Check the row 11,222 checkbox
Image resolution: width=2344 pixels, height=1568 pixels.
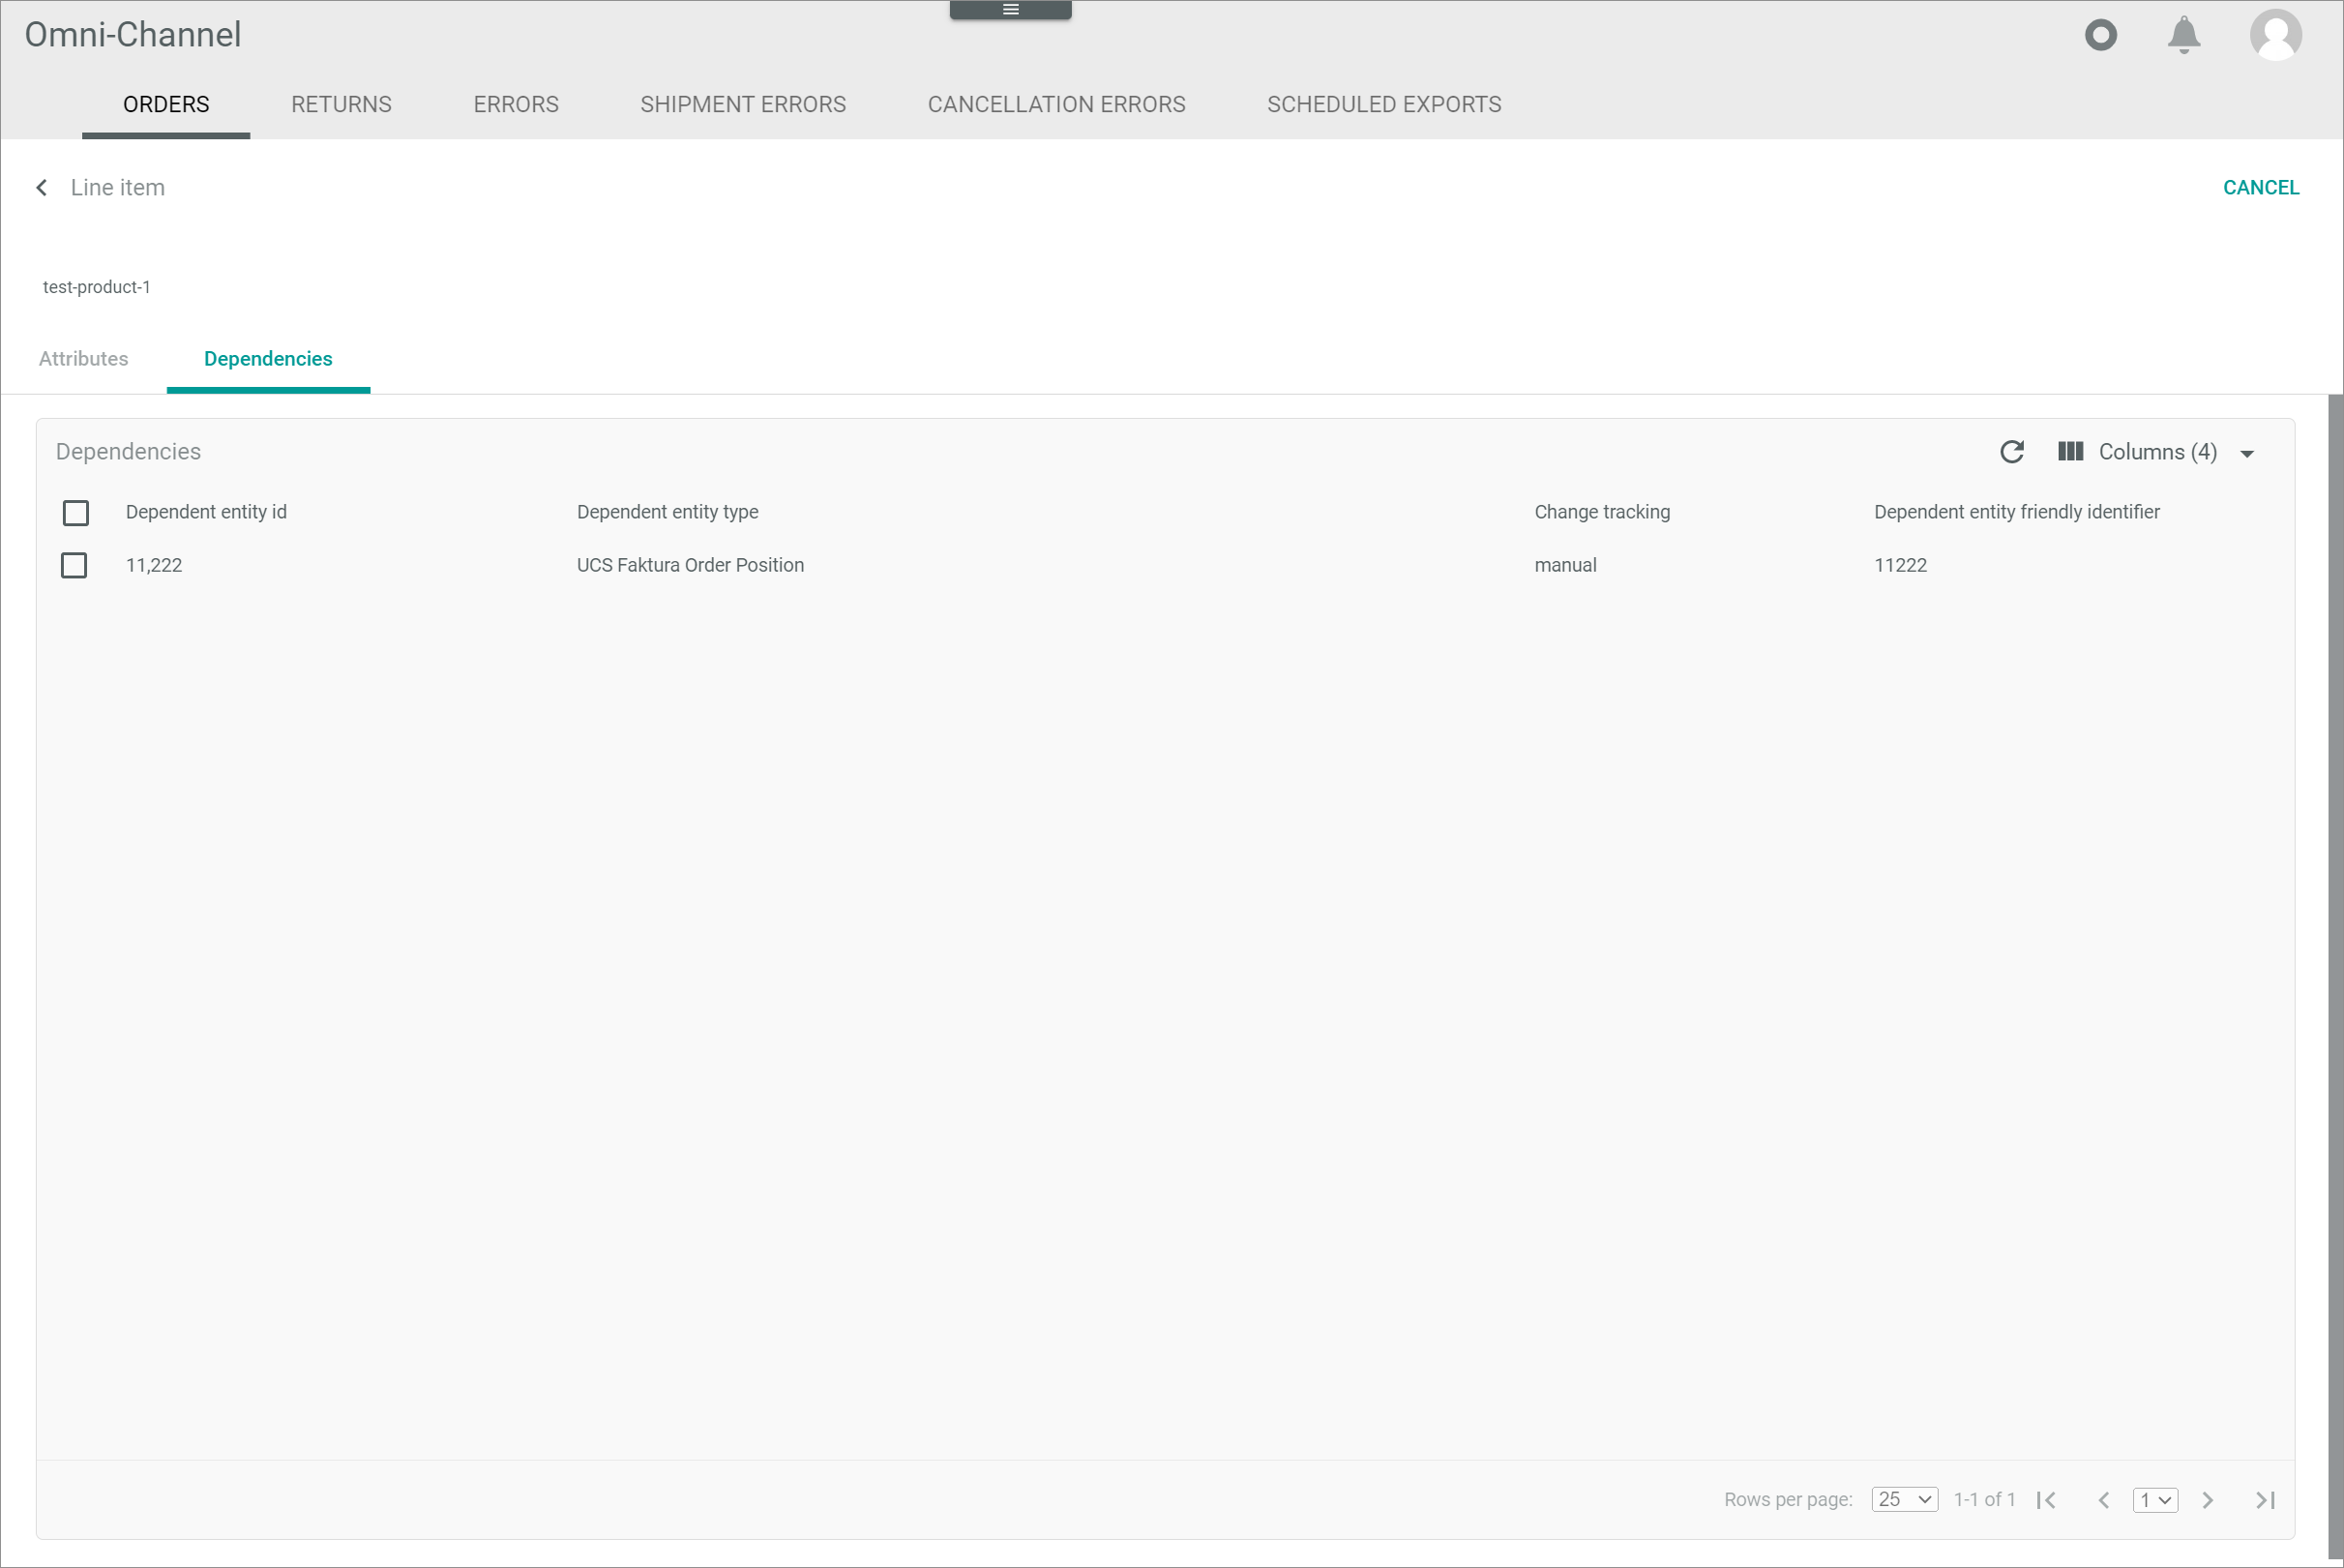point(74,565)
